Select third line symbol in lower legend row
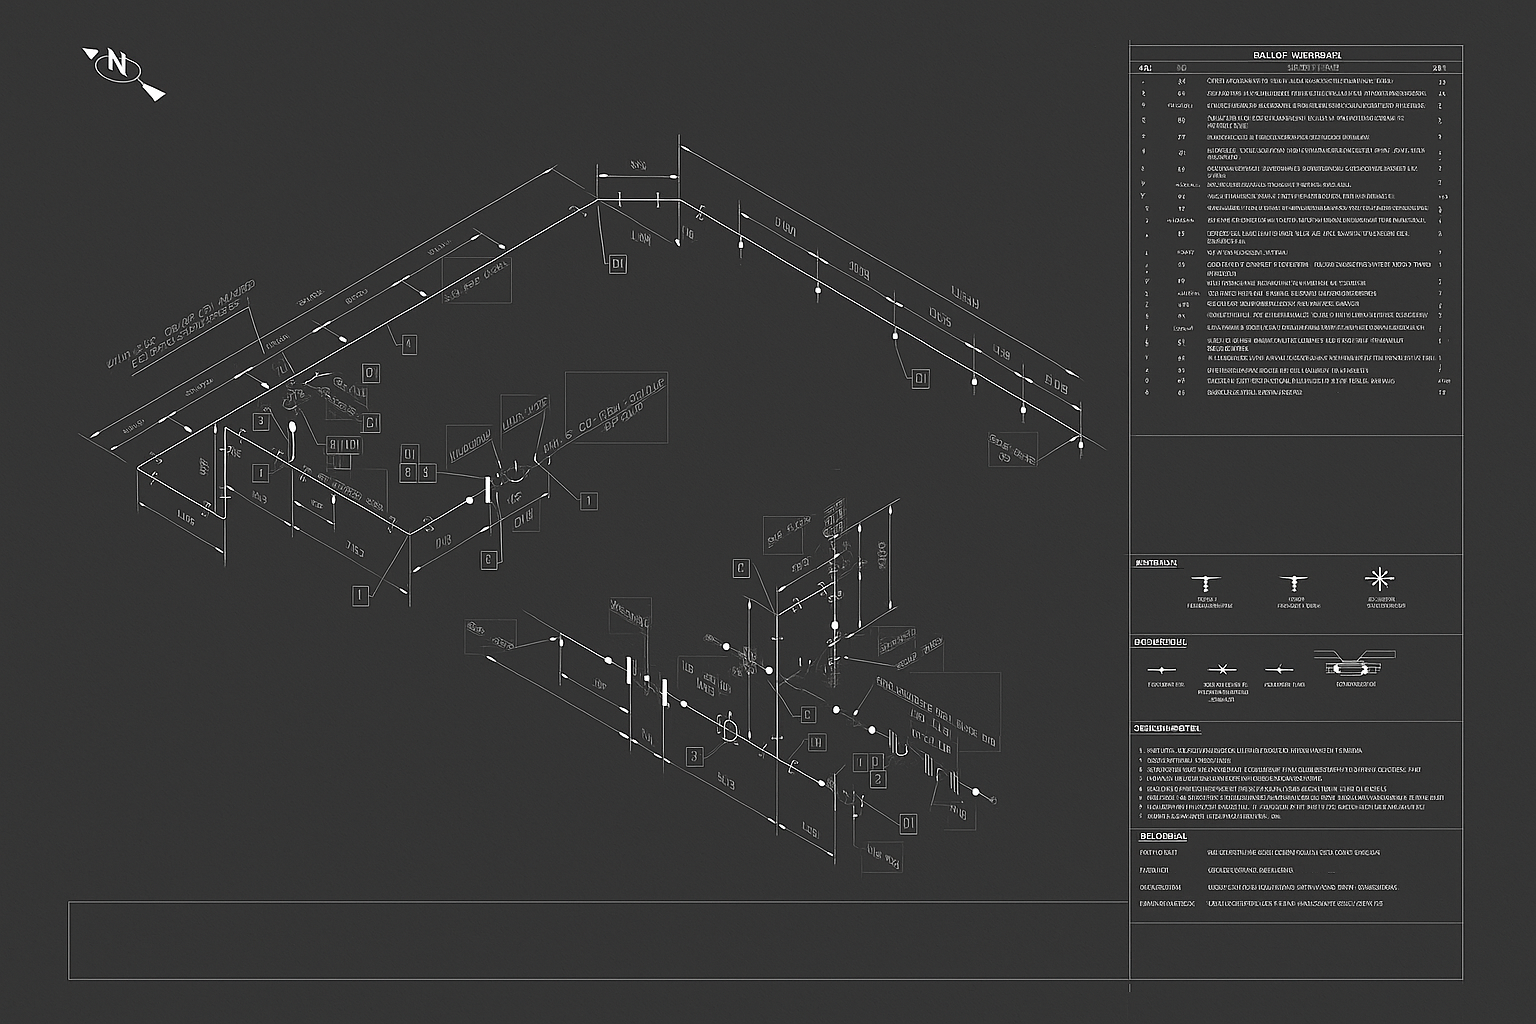The width and height of the screenshot is (1536, 1024). tap(1278, 669)
